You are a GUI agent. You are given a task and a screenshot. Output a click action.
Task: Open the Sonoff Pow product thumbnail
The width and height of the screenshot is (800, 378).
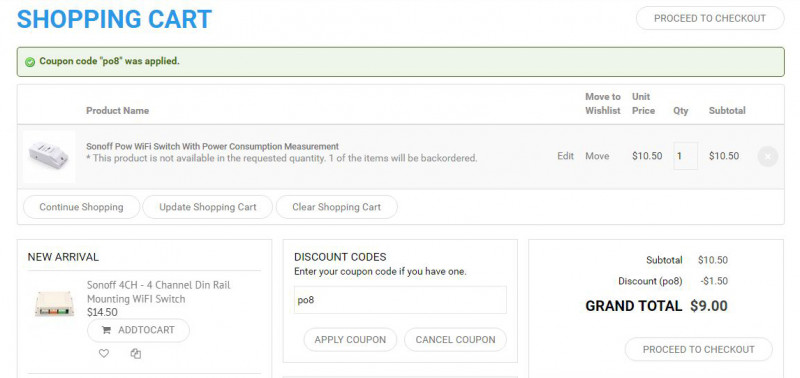click(49, 157)
